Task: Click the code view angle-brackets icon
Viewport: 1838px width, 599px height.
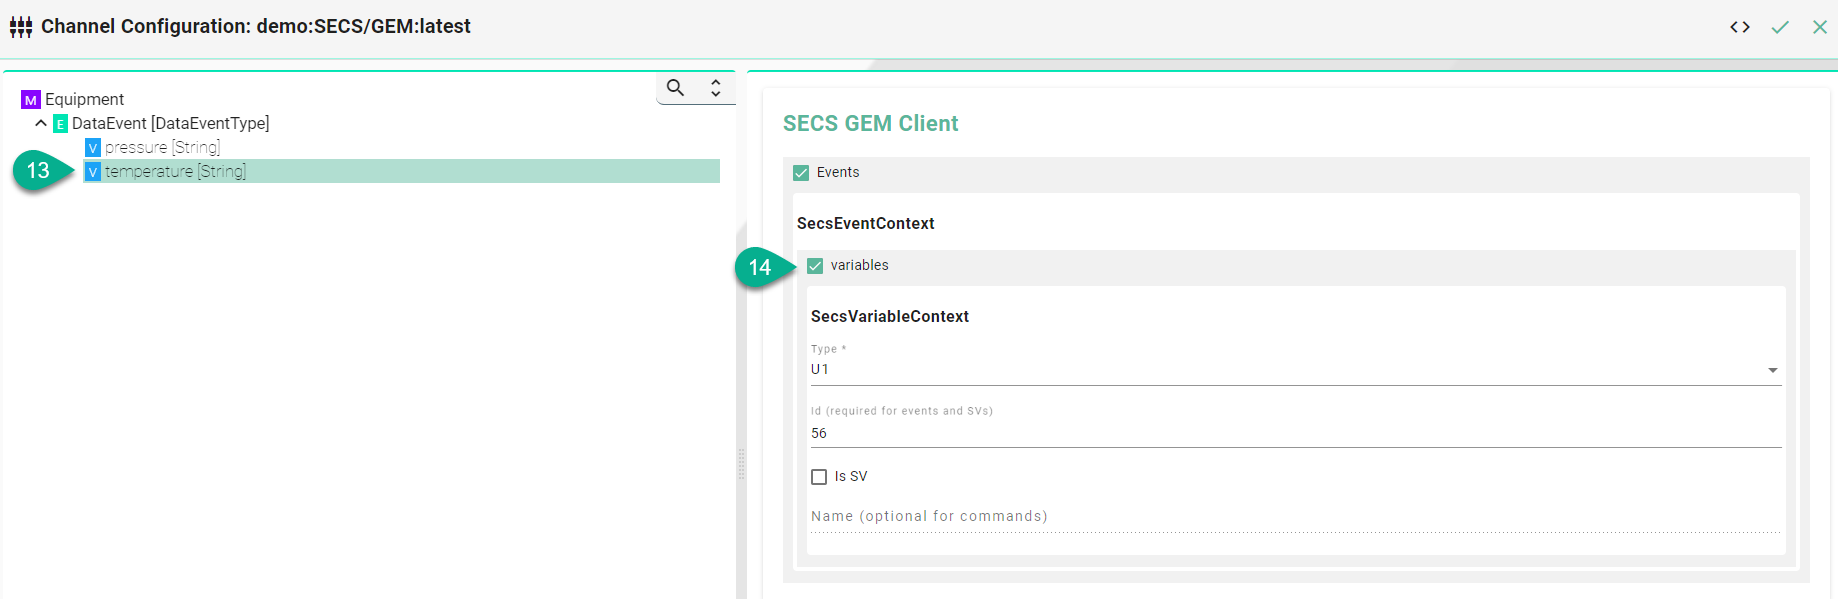Action: (x=1740, y=27)
